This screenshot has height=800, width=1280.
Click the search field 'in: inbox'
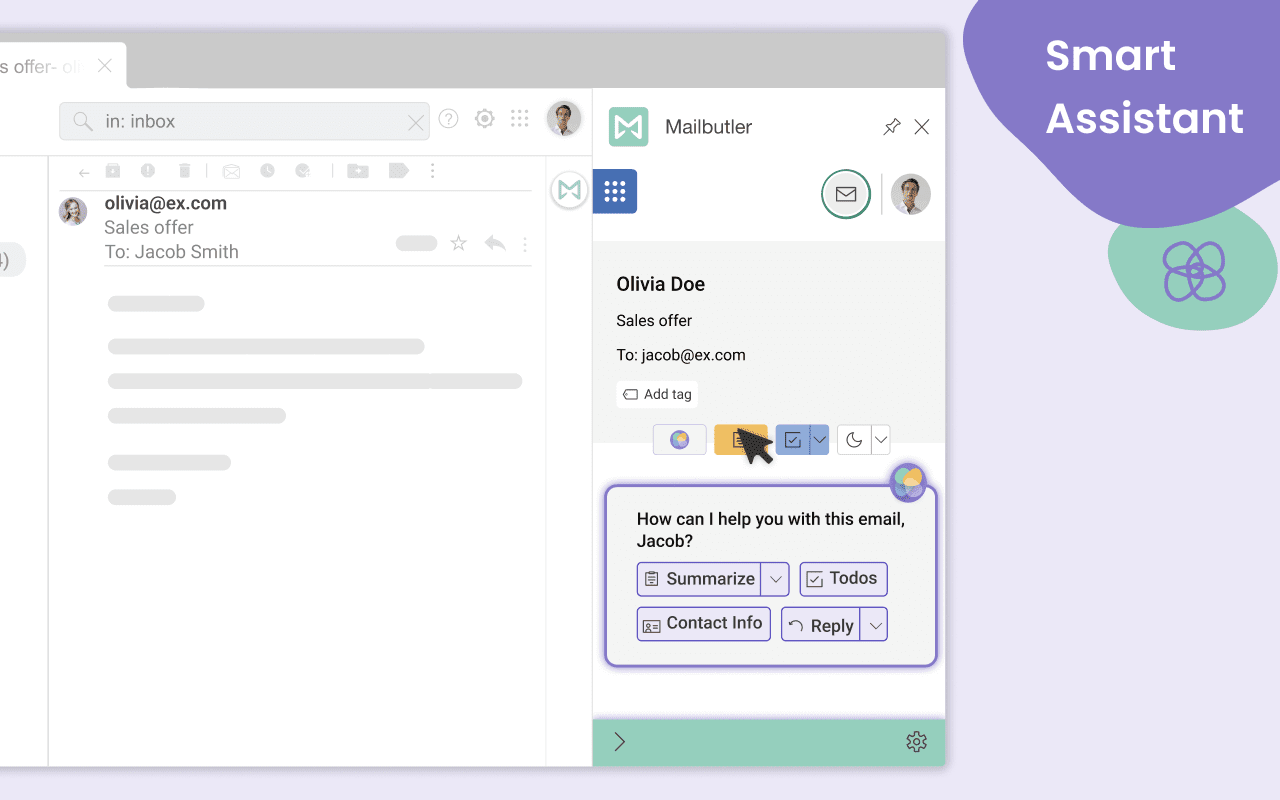tap(244, 121)
